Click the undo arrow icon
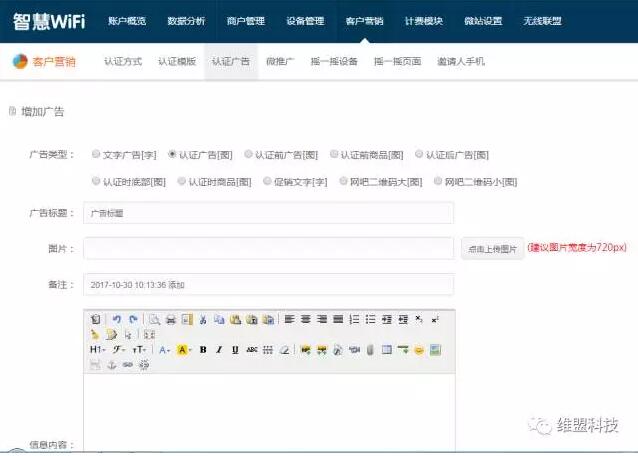 coord(117,319)
